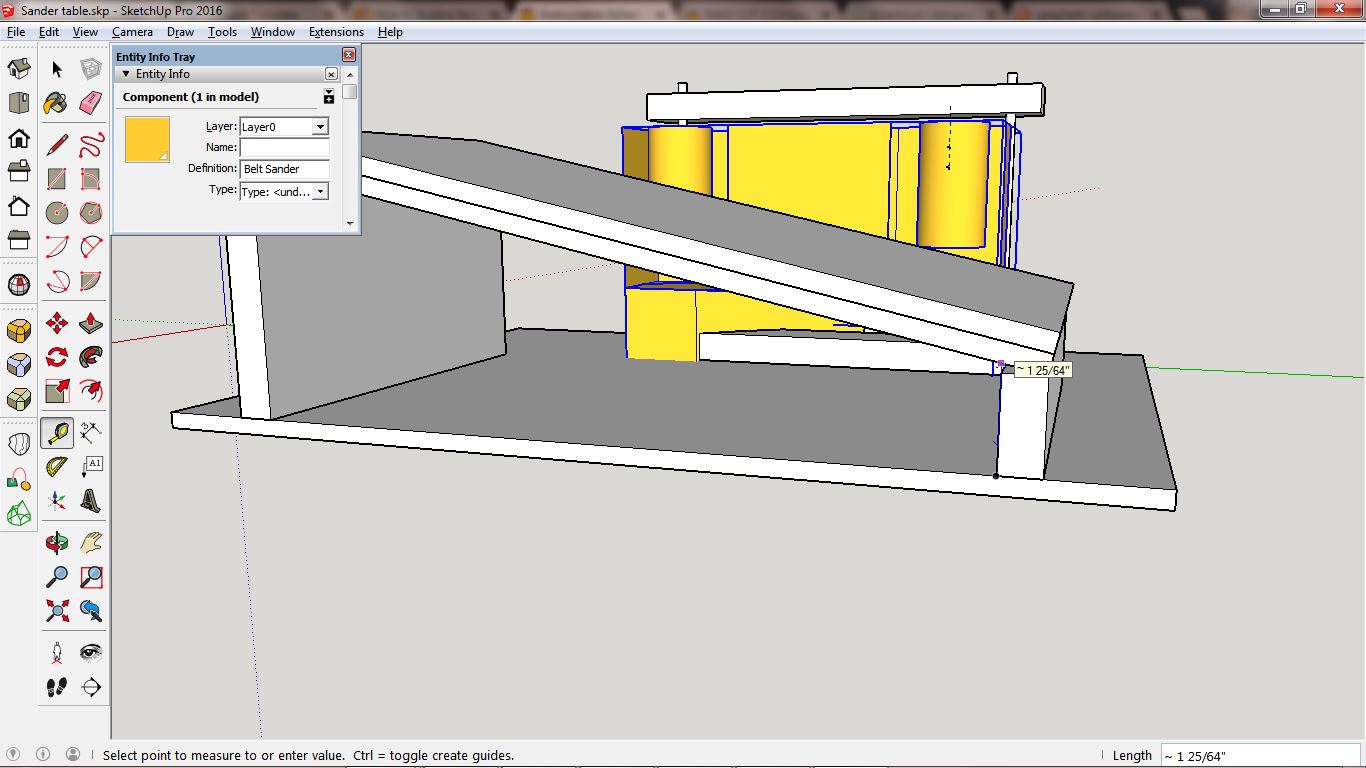Open the Edit menu
This screenshot has height=768, width=1366.
tap(49, 32)
